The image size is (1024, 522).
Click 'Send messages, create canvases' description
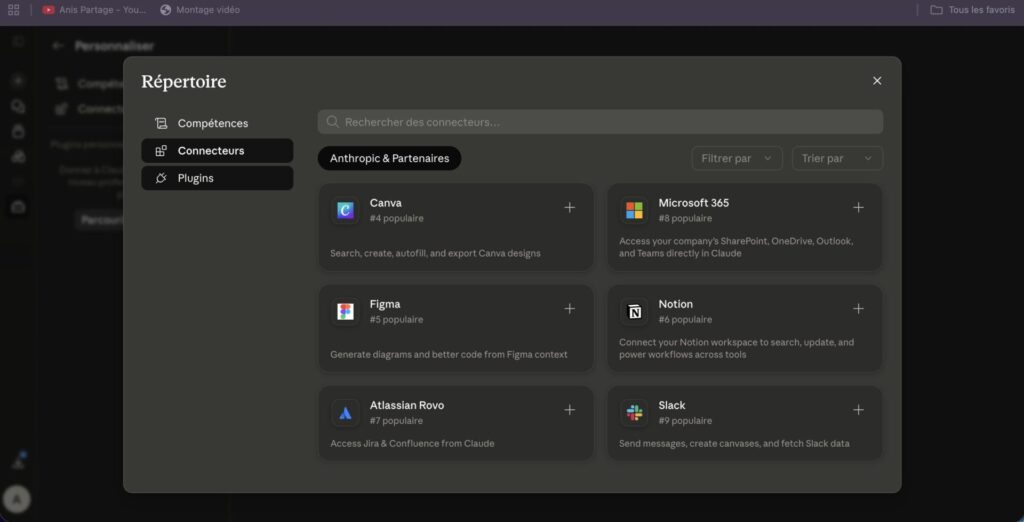734,444
